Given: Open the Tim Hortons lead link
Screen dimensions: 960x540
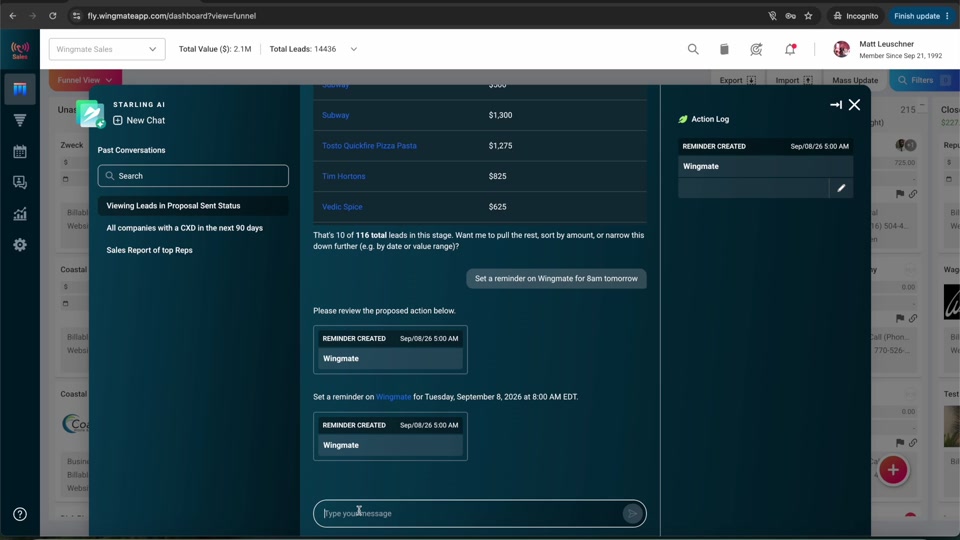Looking at the screenshot, I should pyautogui.click(x=343, y=176).
